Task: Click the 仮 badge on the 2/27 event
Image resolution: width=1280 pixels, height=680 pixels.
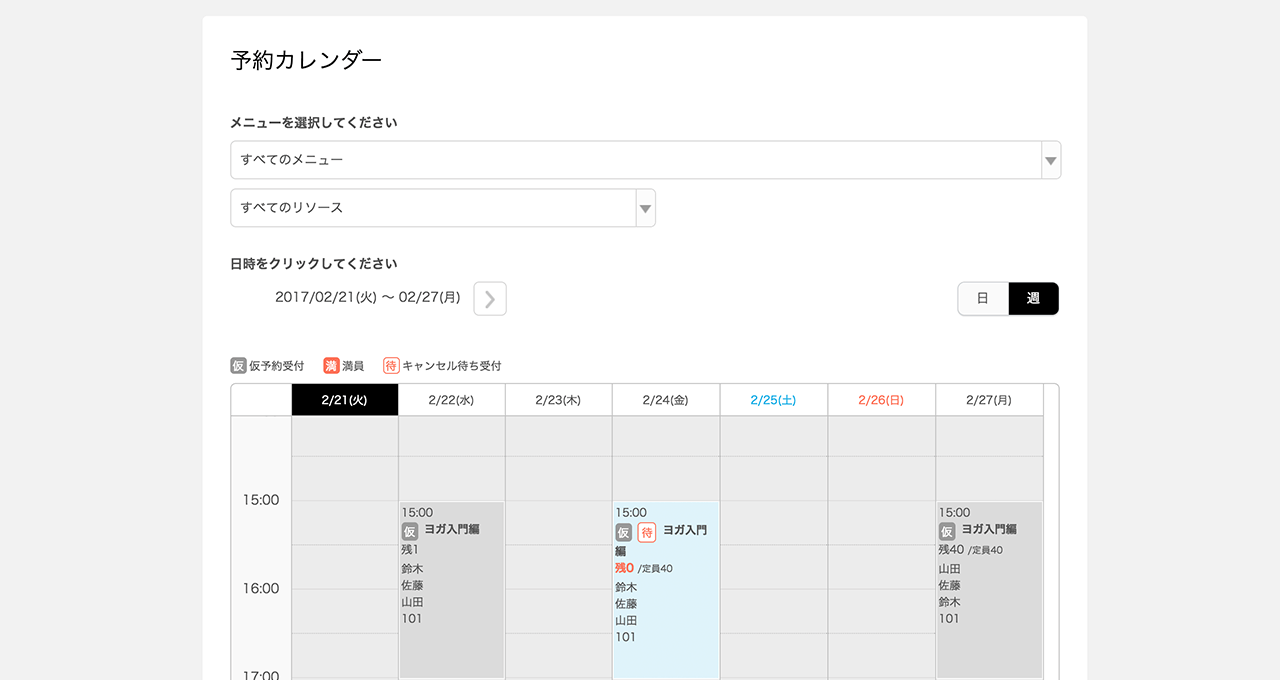Action: point(946,530)
